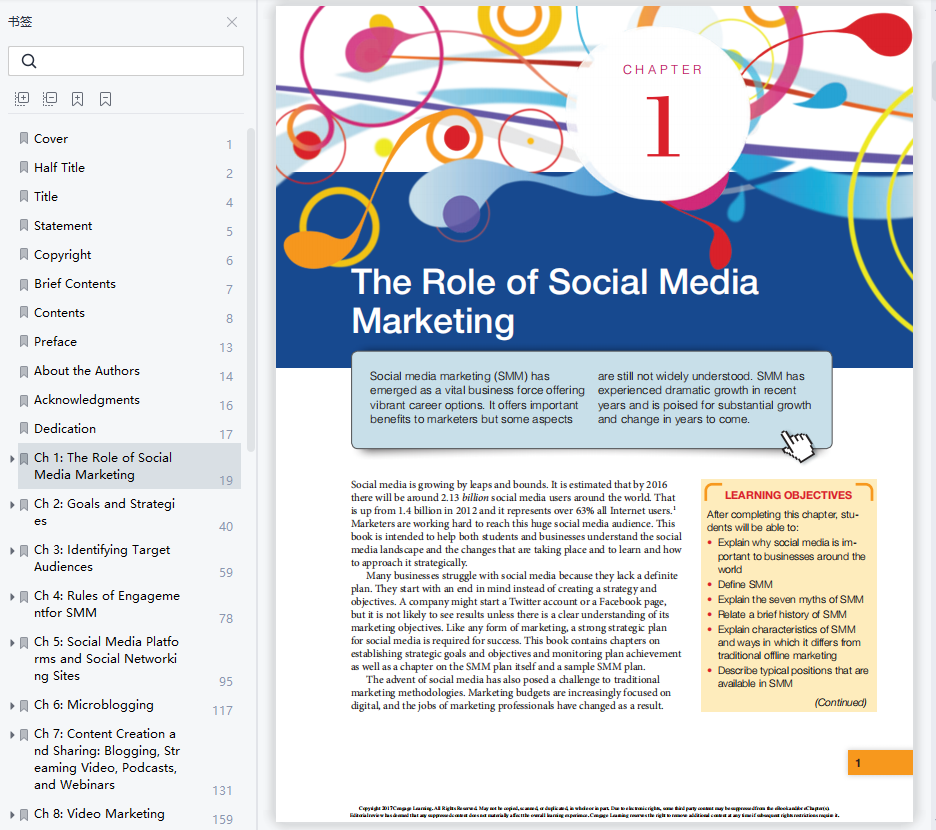Click page number 19 beside Ch 1 bookmark

(x=226, y=481)
